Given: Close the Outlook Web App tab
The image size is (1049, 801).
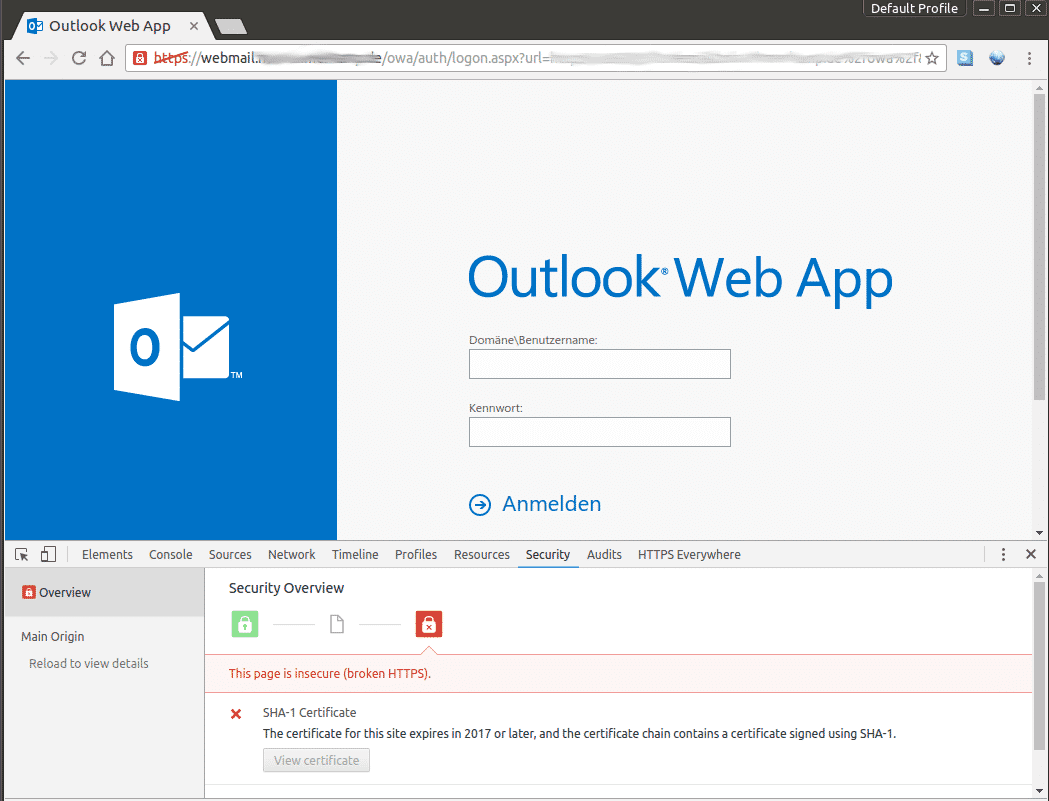Looking at the screenshot, I should [193, 26].
